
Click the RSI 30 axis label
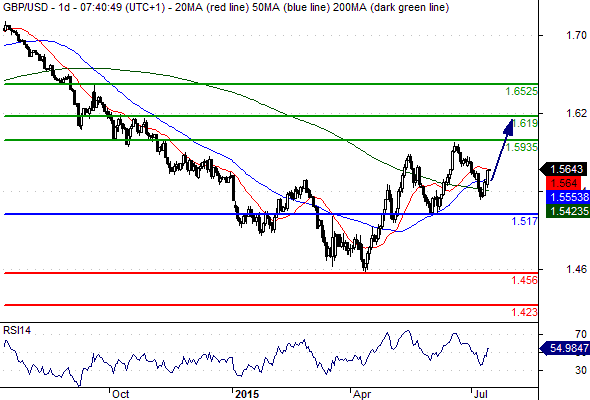[581, 370]
